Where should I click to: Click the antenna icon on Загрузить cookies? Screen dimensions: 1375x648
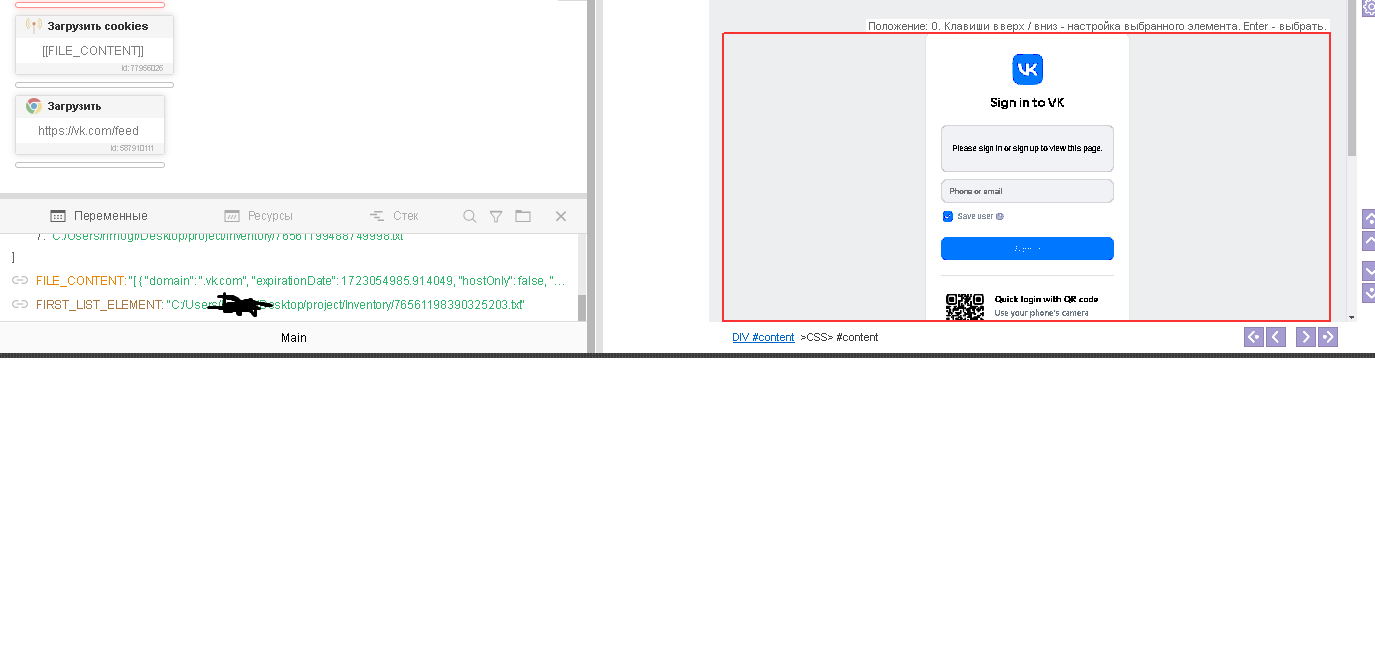click(34, 26)
